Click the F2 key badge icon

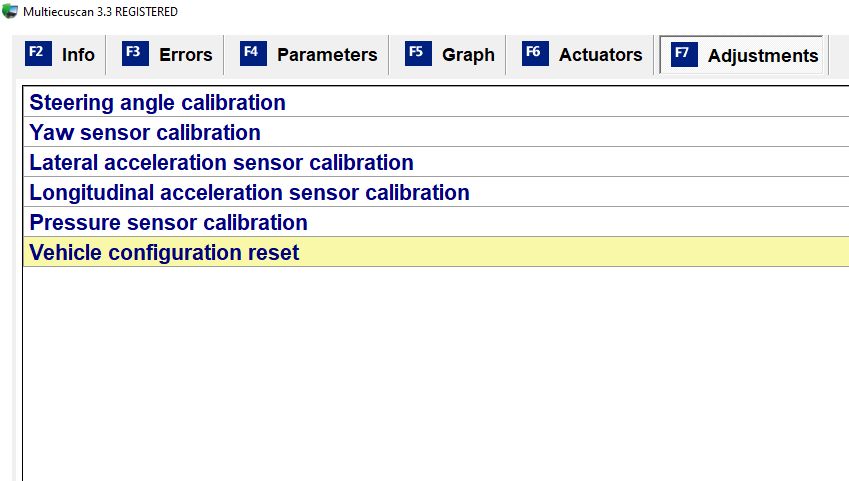tap(37, 53)
